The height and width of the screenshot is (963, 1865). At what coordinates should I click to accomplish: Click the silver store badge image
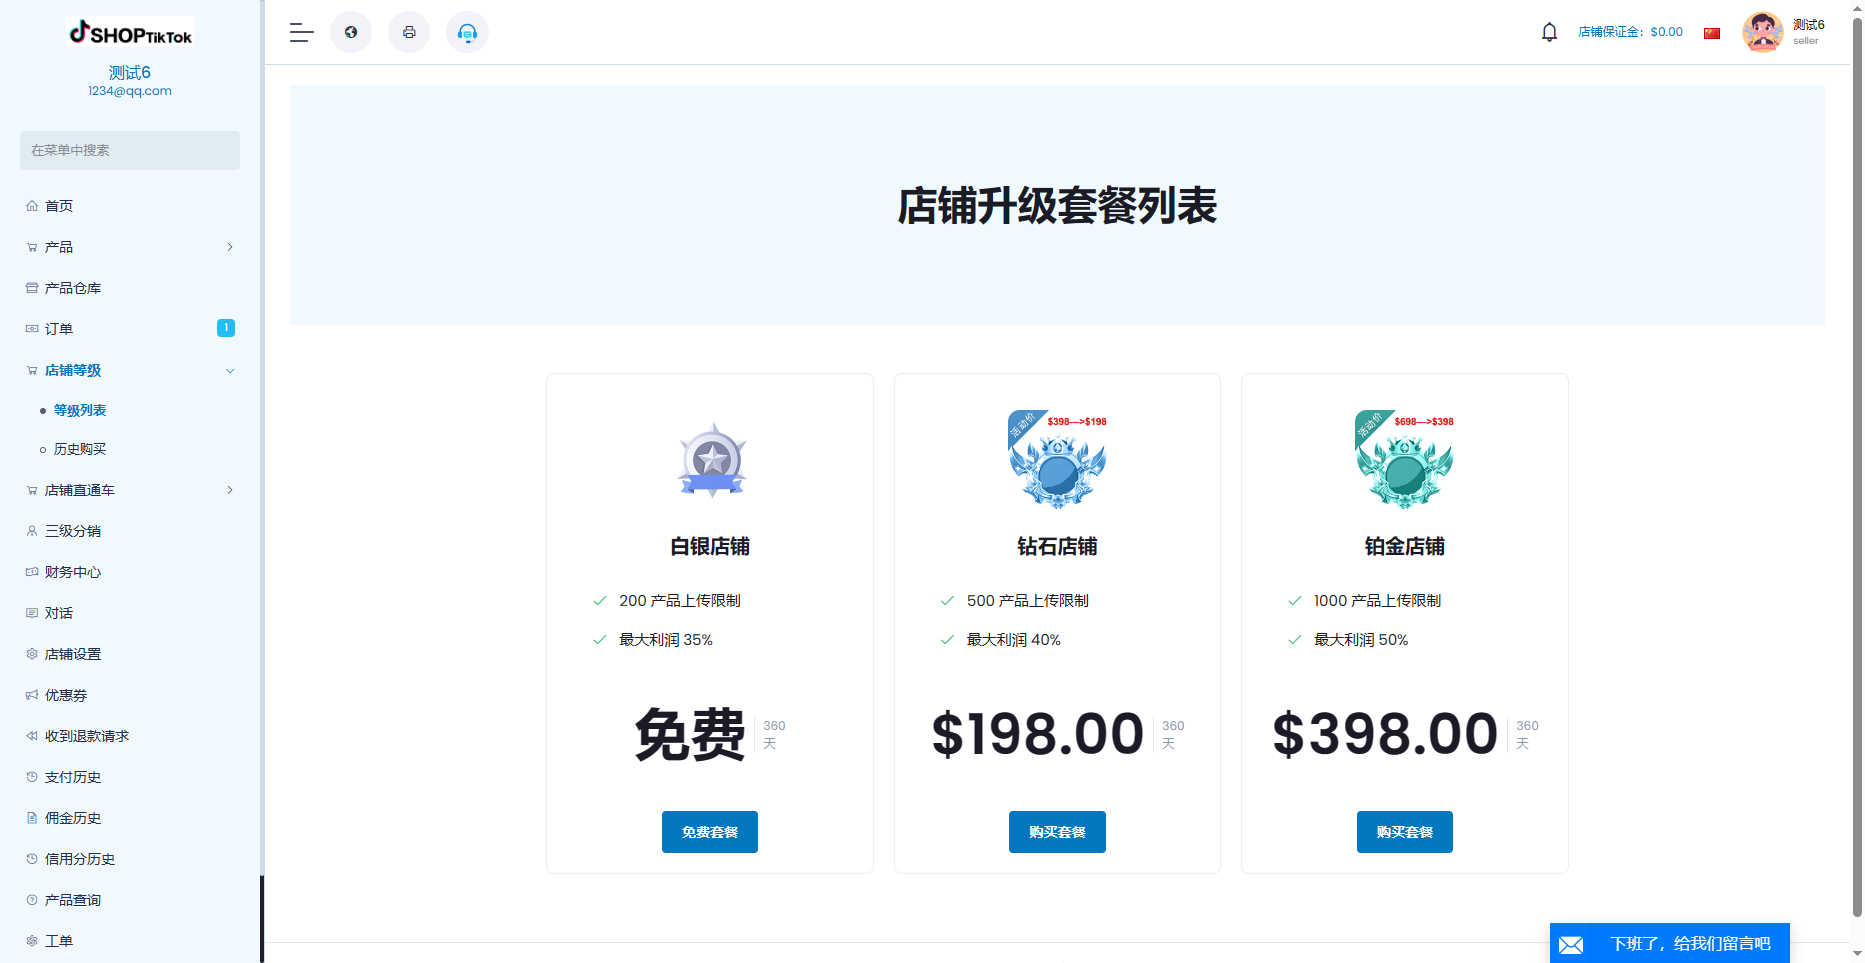tap(711, 460)
